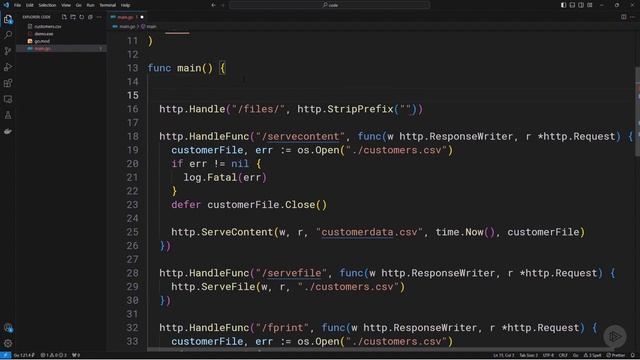
Task: Change CRLF line ending in status bar
Action: click(563, 356)
